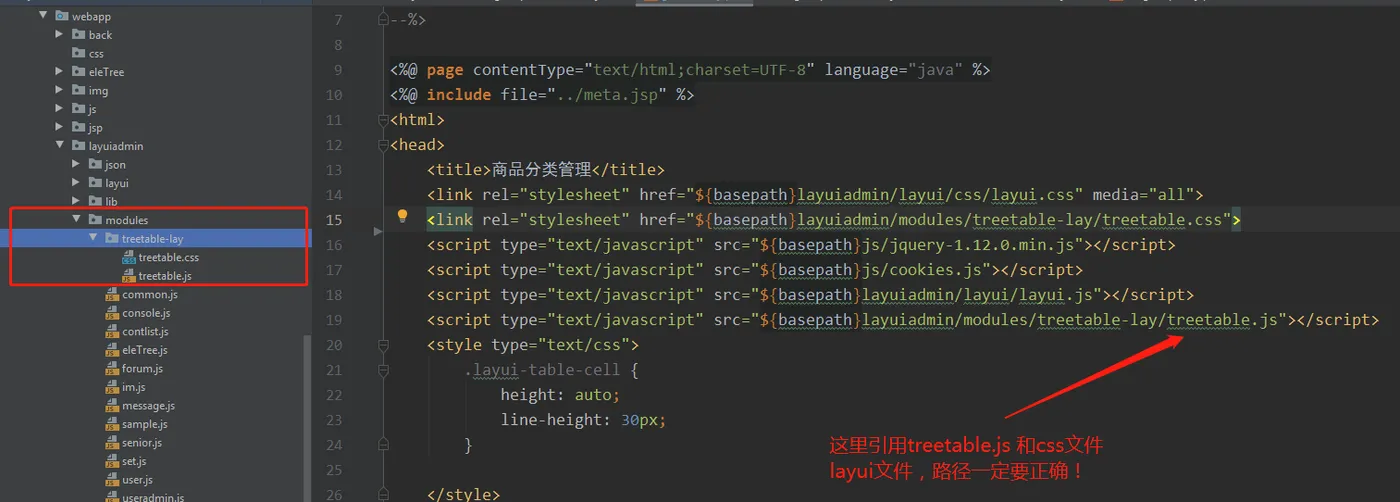The height and width of the screenshot is (502, 1400).
Task: Click the senior.js file icon
Action: click(x=112, y=442)
